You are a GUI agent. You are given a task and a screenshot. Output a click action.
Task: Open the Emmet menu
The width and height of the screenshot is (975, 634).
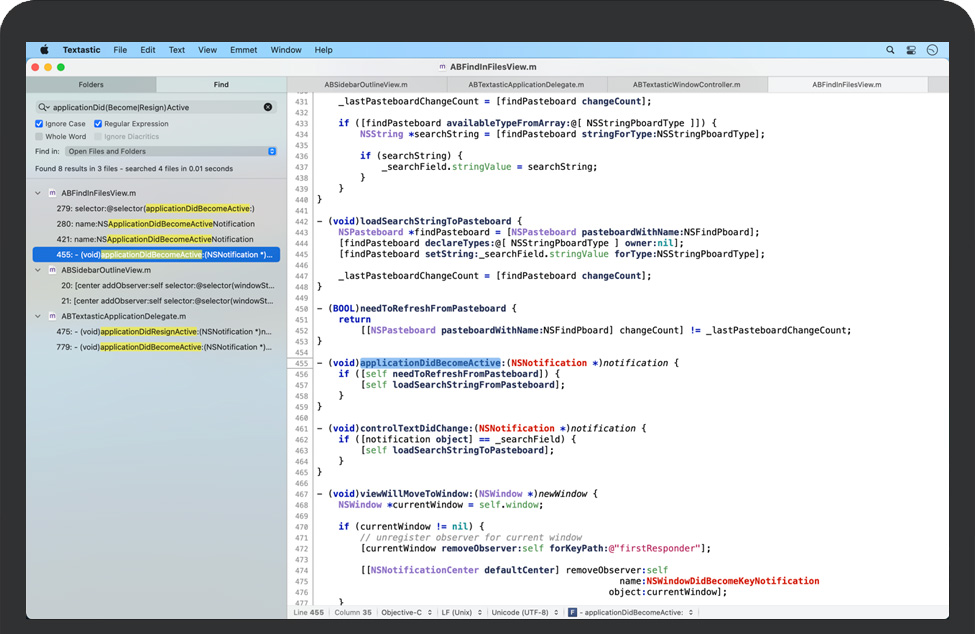(x=243, y=50)
